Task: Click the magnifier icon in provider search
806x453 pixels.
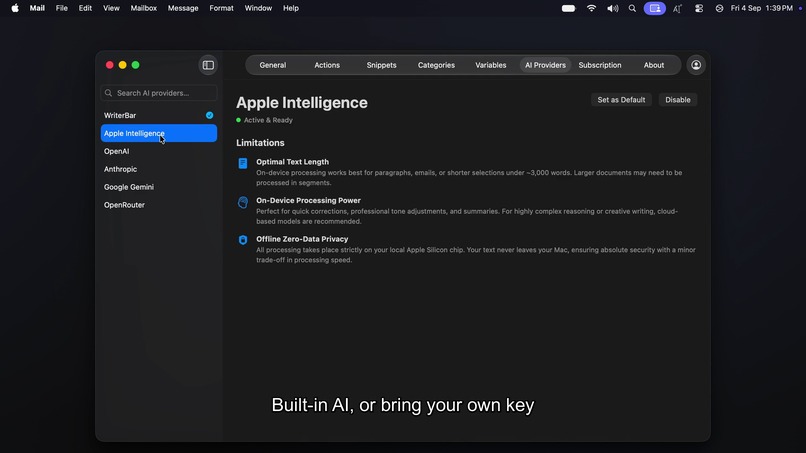Action: (x=108, y=93)
